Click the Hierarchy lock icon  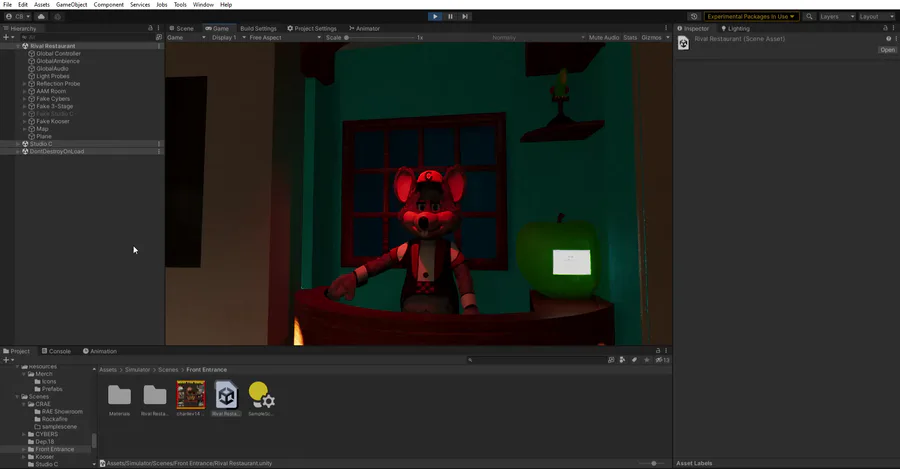point(150,28)
